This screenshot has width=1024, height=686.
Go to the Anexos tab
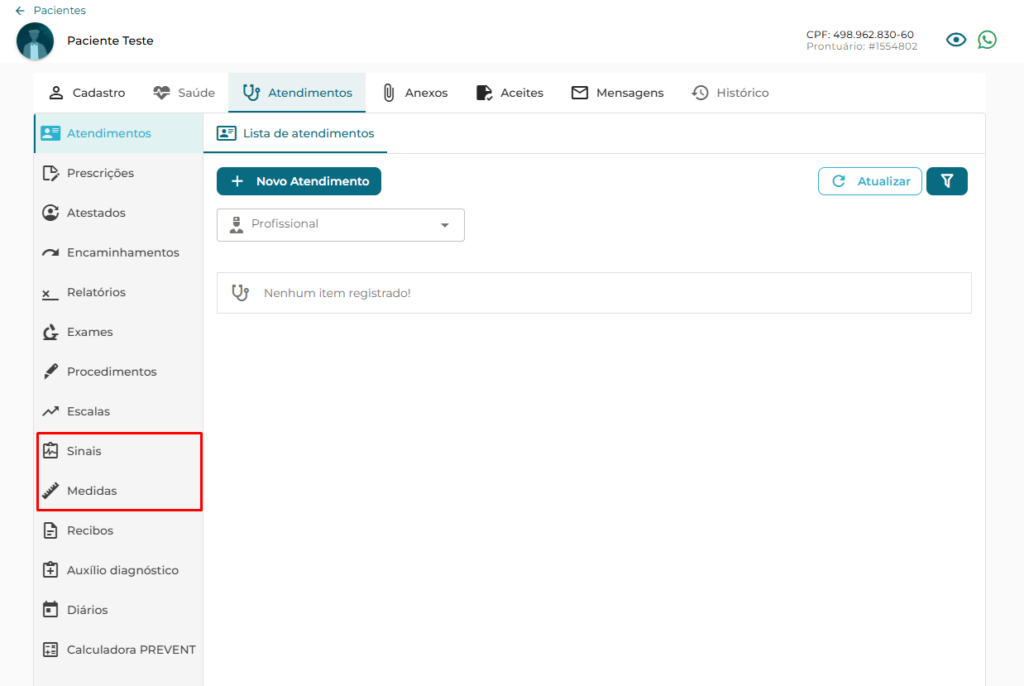click(x=415, y=93)
